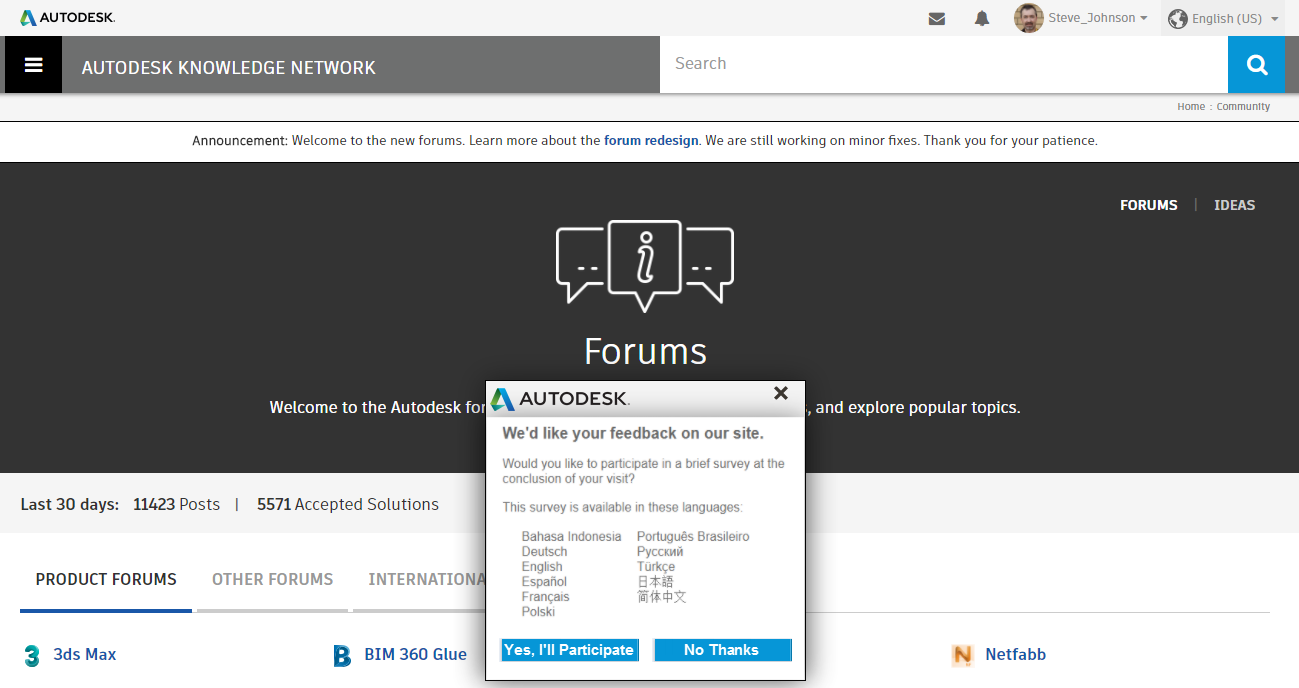Open the Netfabb forum link

pyautogui.click(x=1015, y=655)
